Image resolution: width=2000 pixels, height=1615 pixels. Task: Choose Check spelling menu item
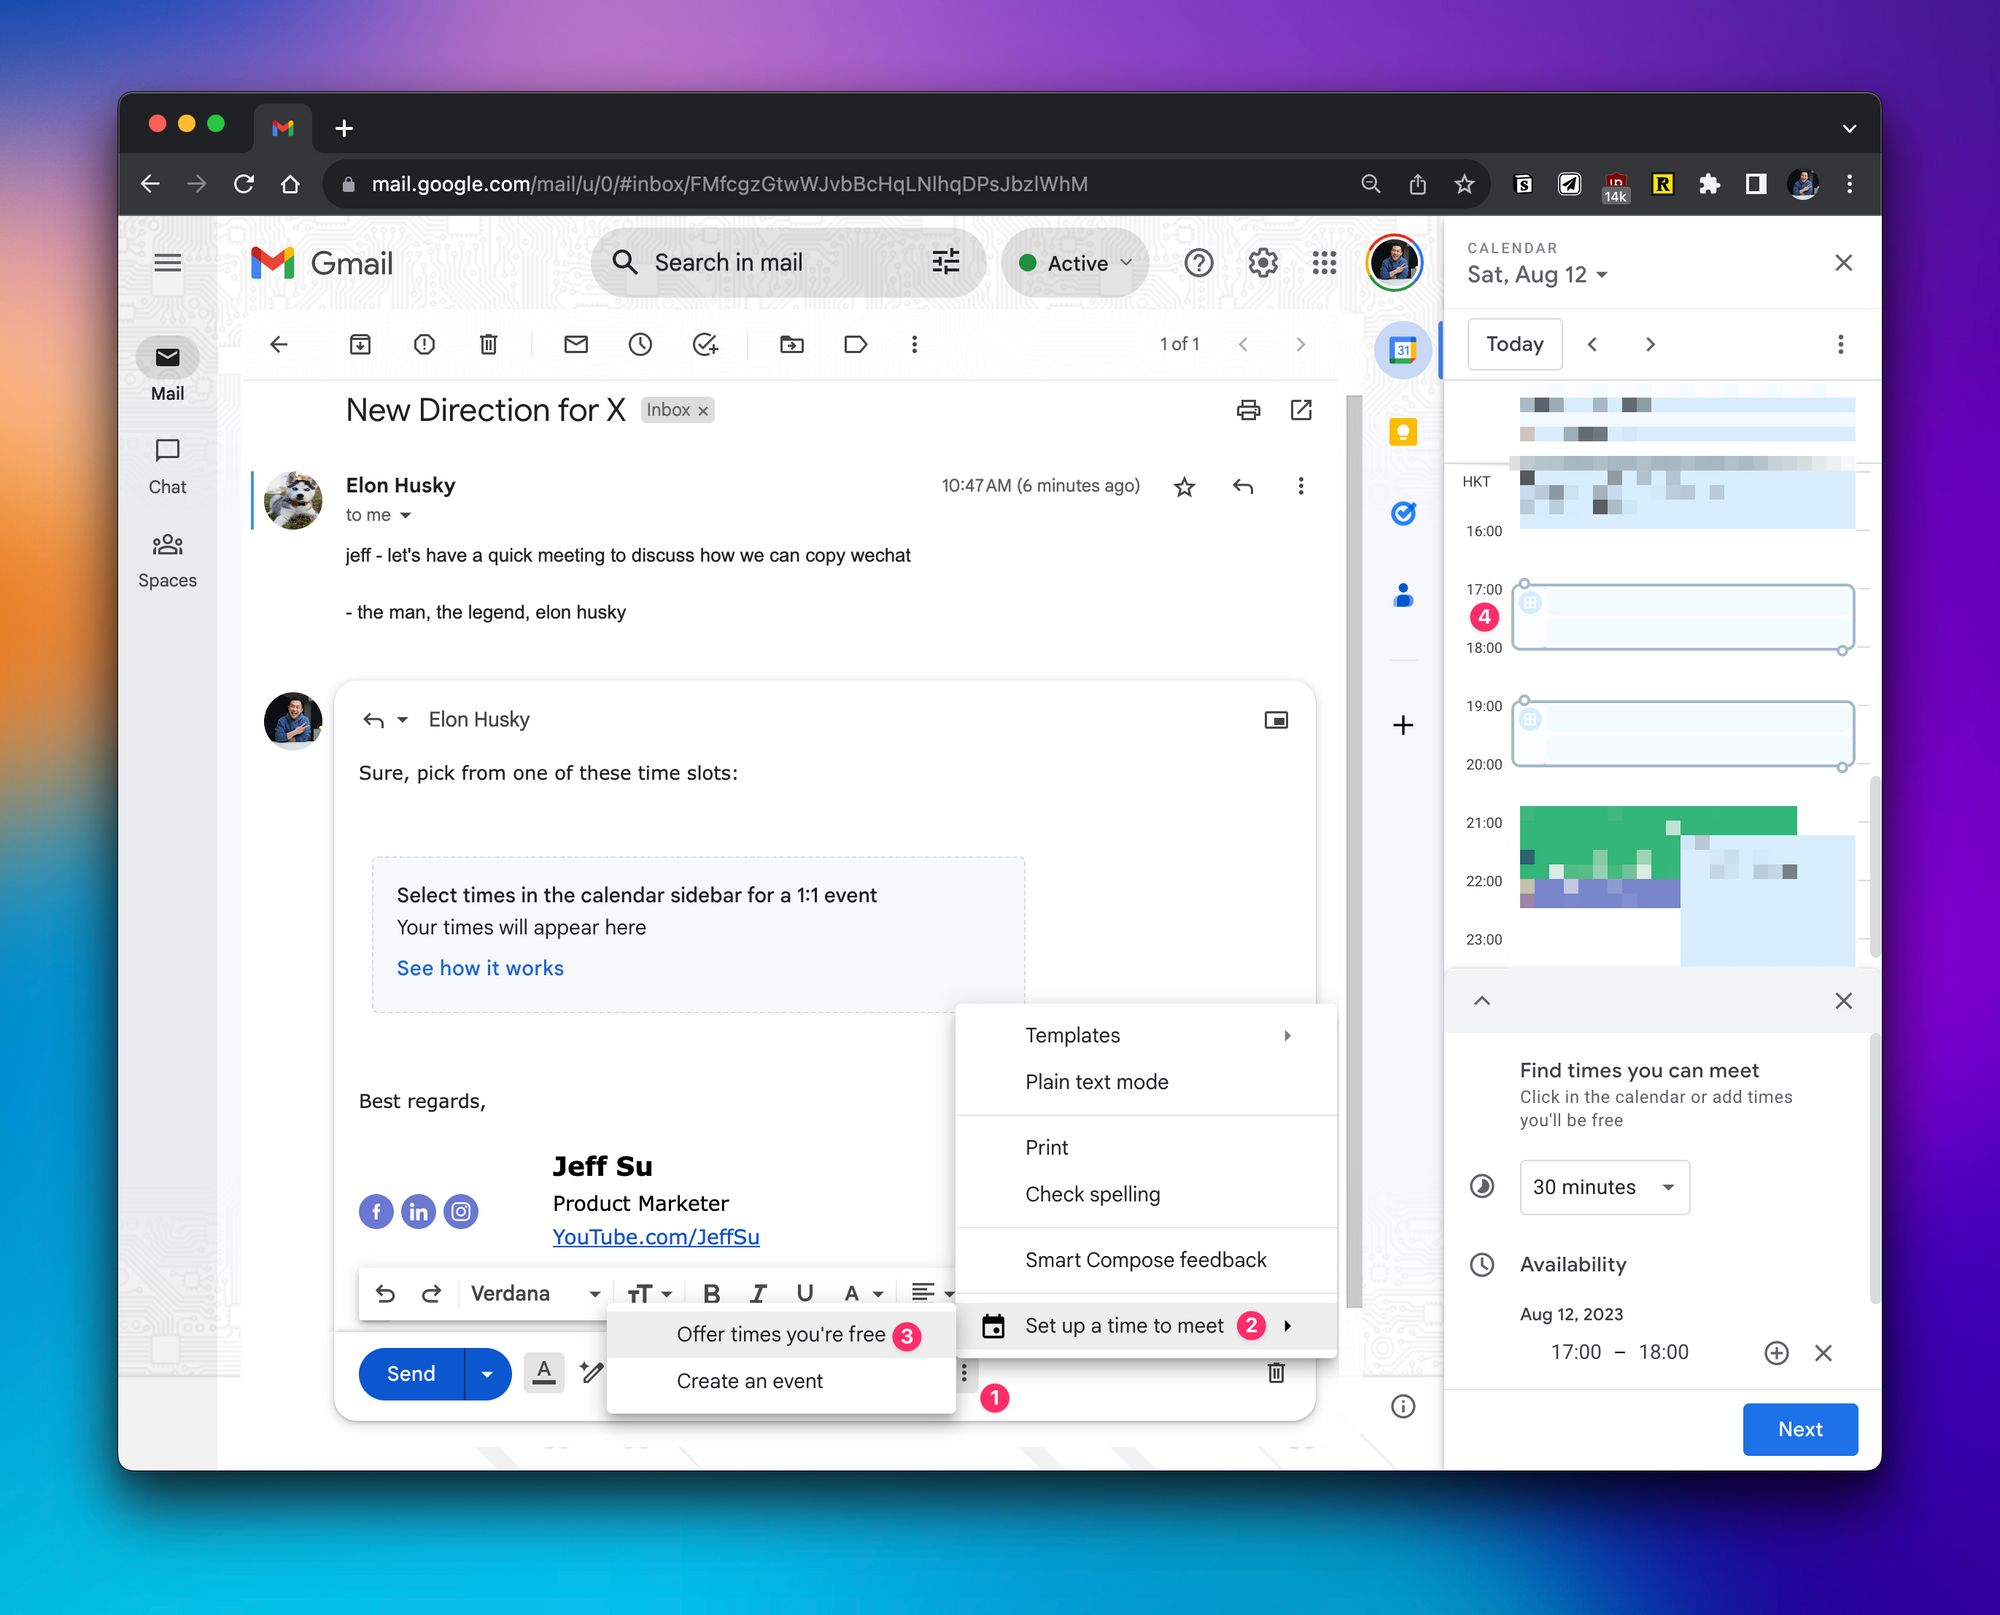coord(1146,1194)
